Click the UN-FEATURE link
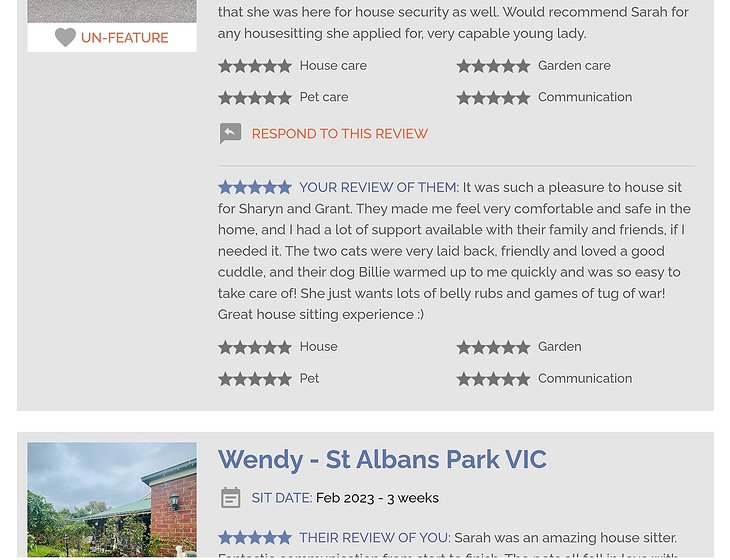This screenshot has width=730, height=560. 124,38
